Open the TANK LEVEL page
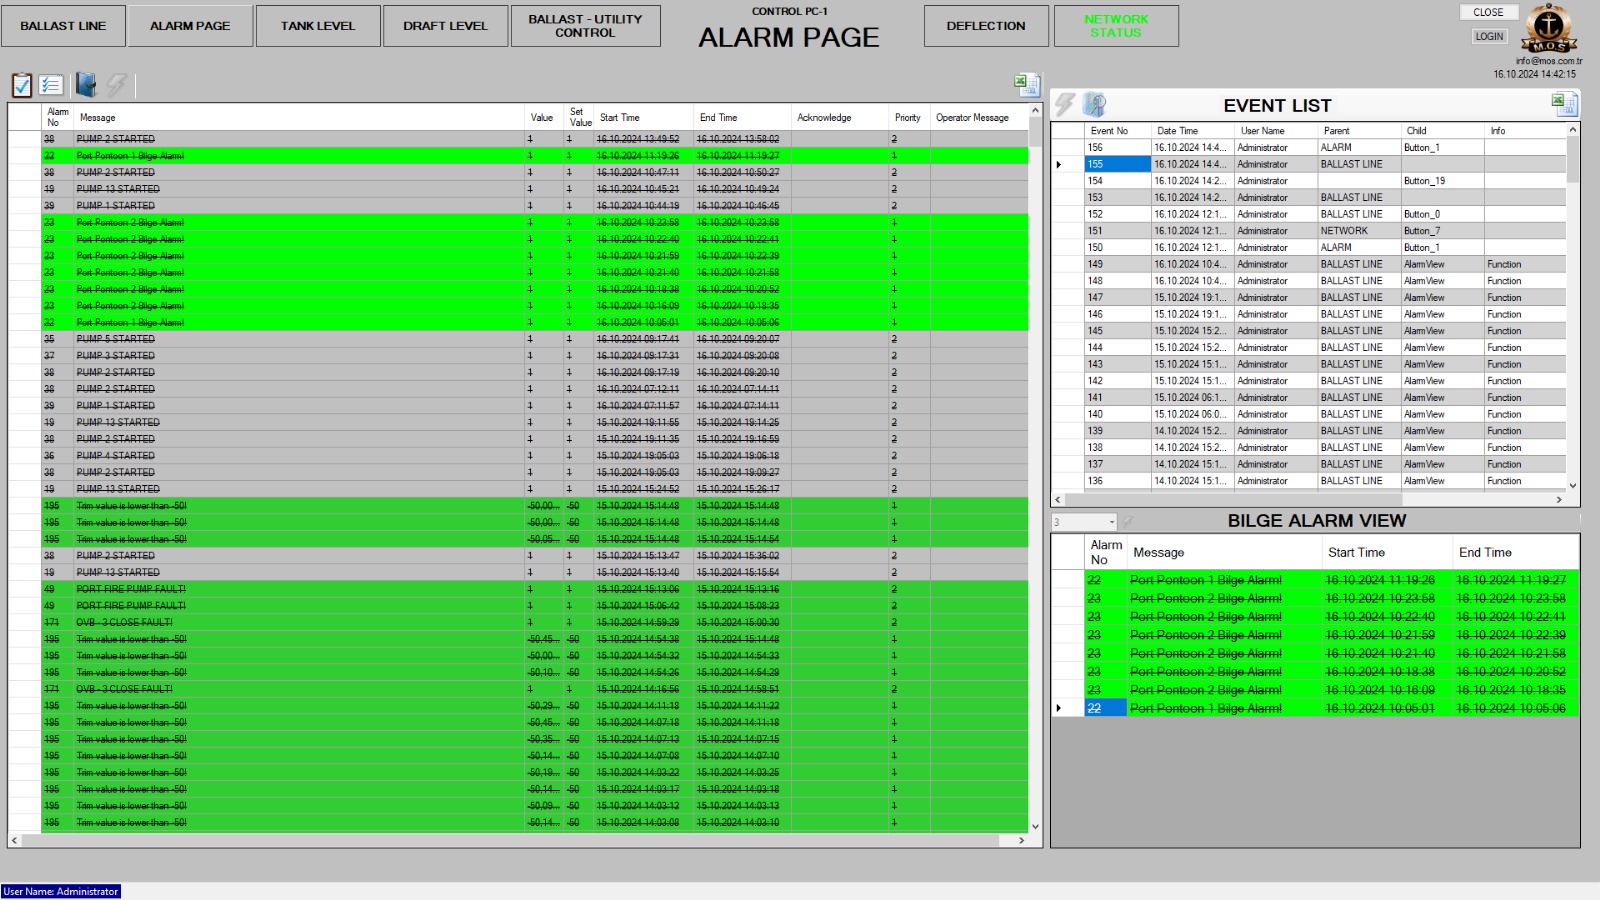1600x900 pixels. click(x=318, y=26)
